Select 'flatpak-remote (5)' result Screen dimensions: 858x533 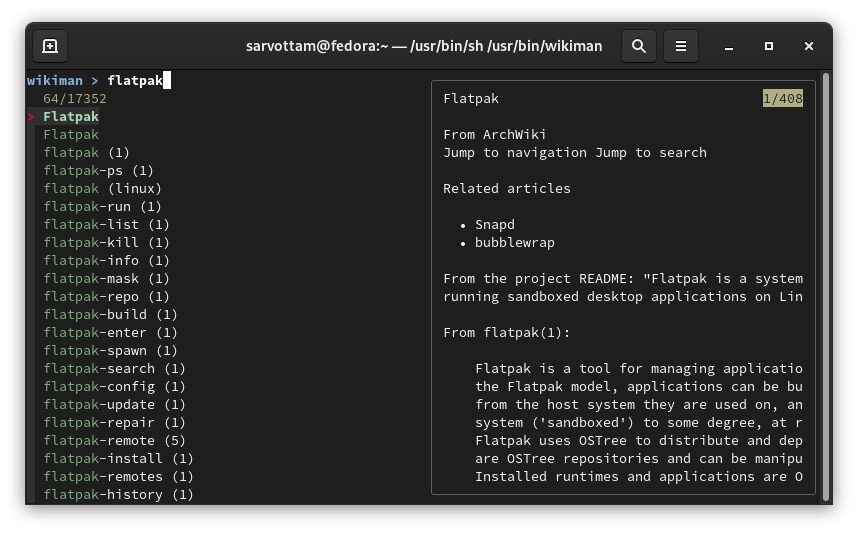[x=114, y=441]
